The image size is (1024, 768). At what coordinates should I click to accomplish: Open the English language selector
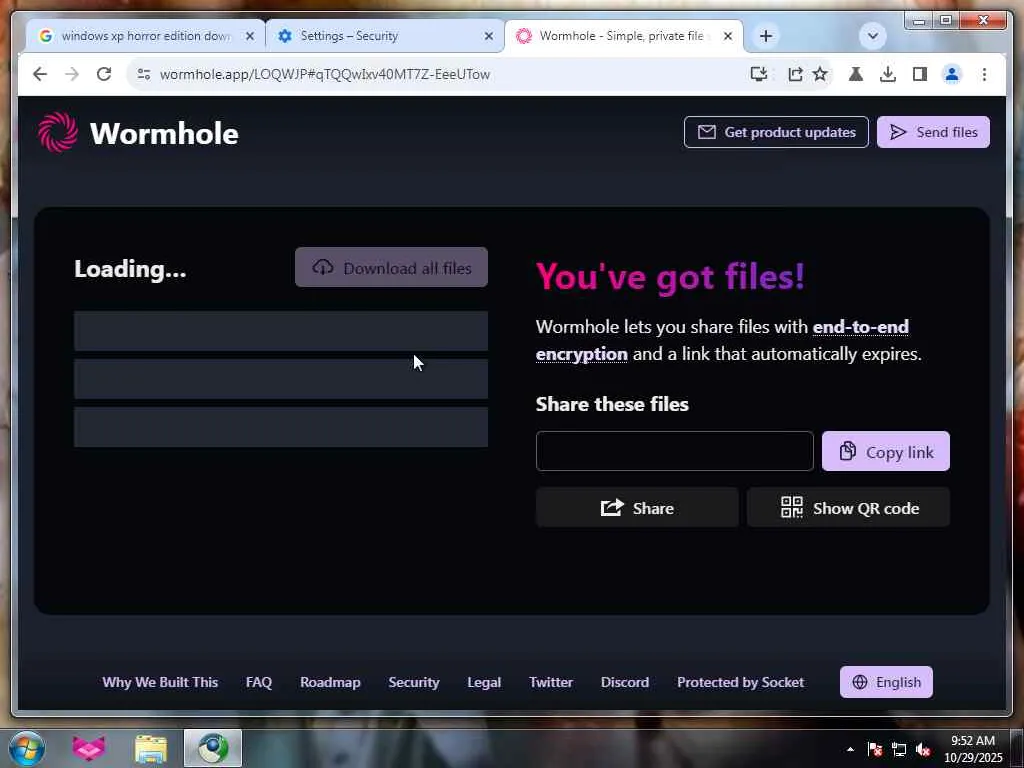coord(886,682)
